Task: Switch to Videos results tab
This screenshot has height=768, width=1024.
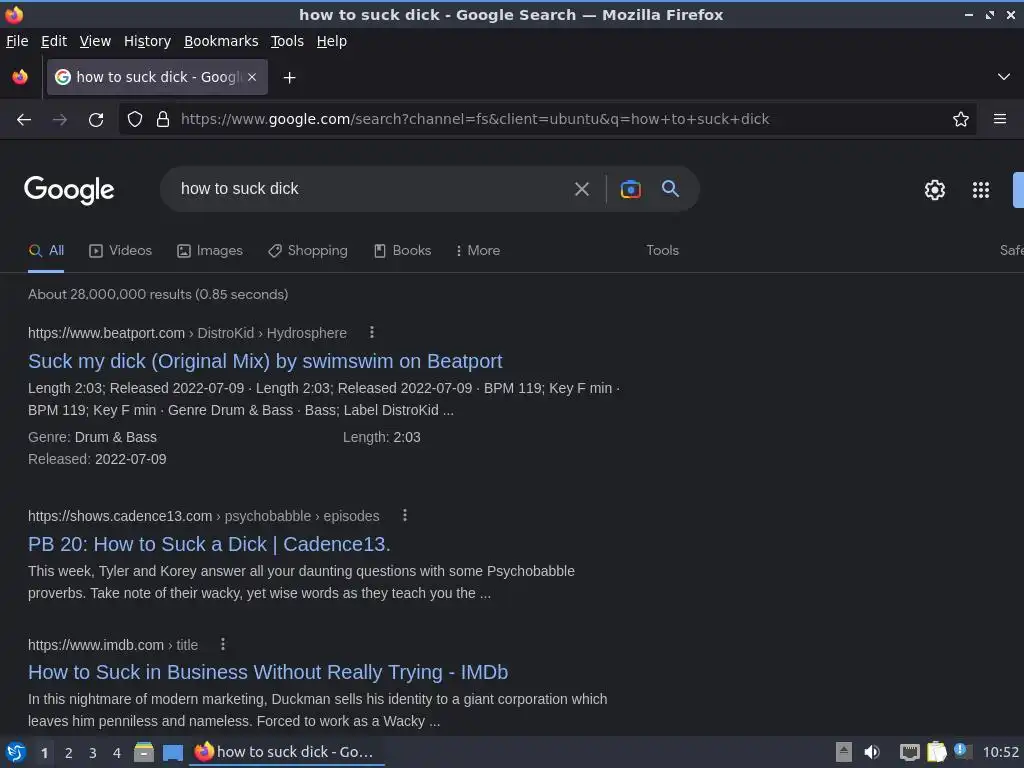Action: pyautogui.click(x=120, y=251)
